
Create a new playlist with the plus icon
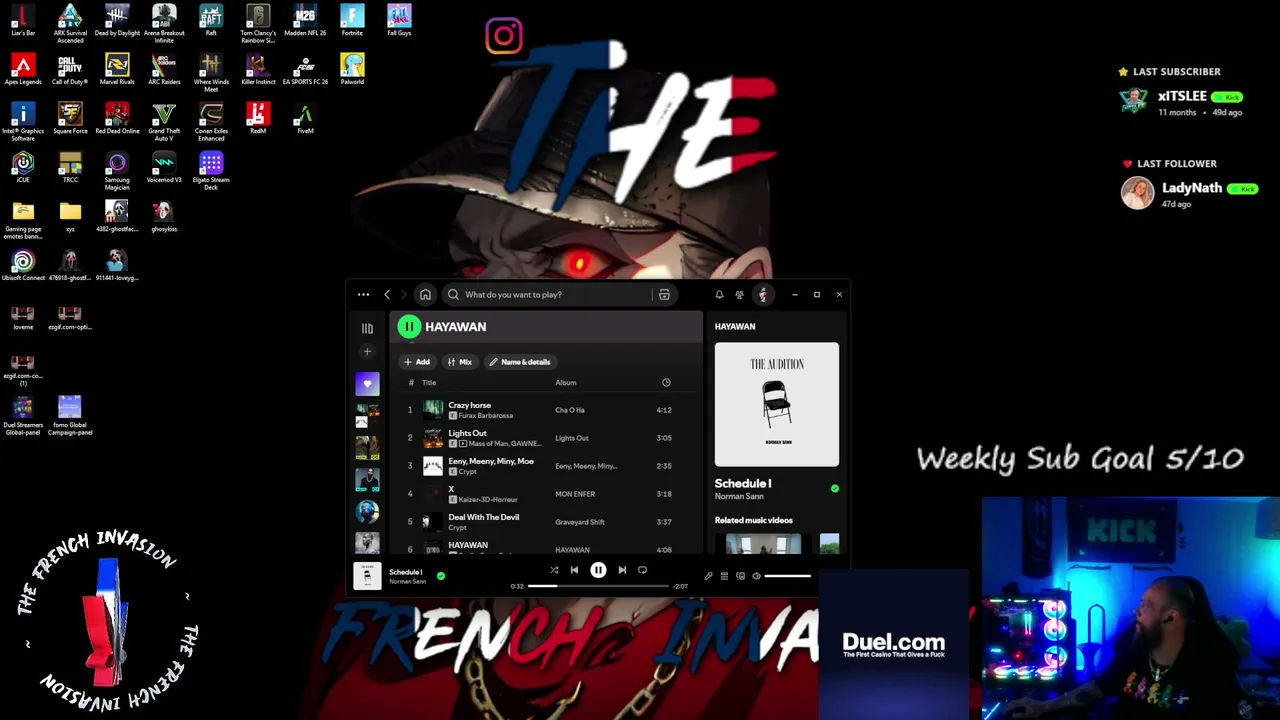click(367, 352)
